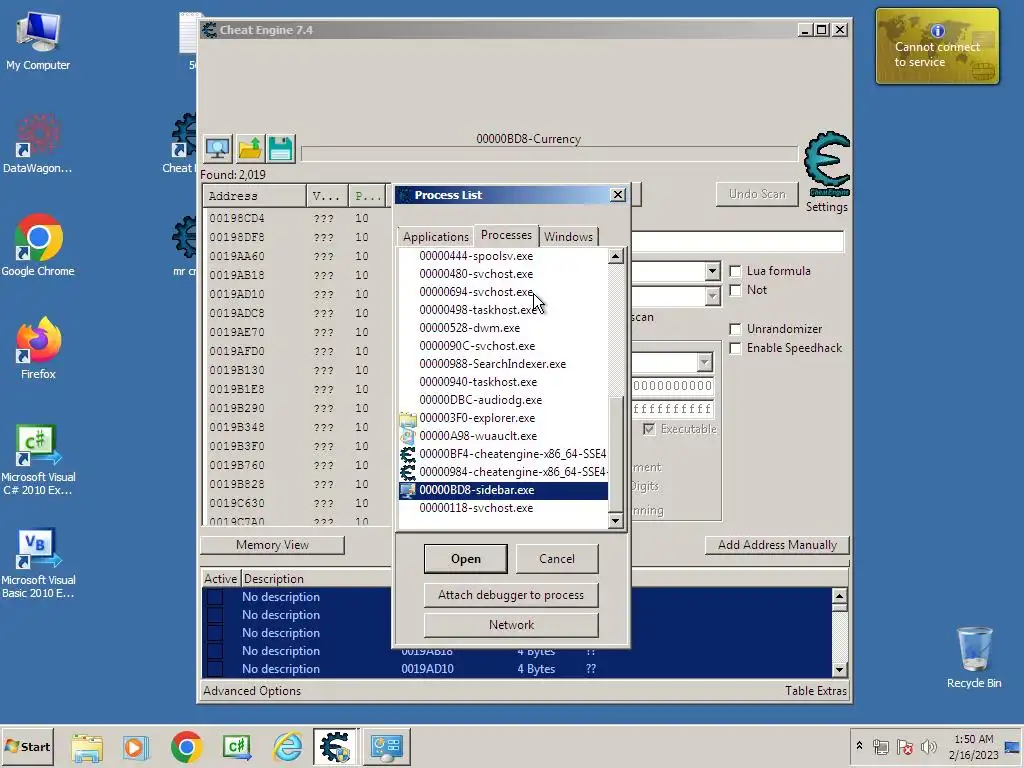Switch to Windows tab
The height and width of the screenshot is (768, 1024).
point(568,237)
